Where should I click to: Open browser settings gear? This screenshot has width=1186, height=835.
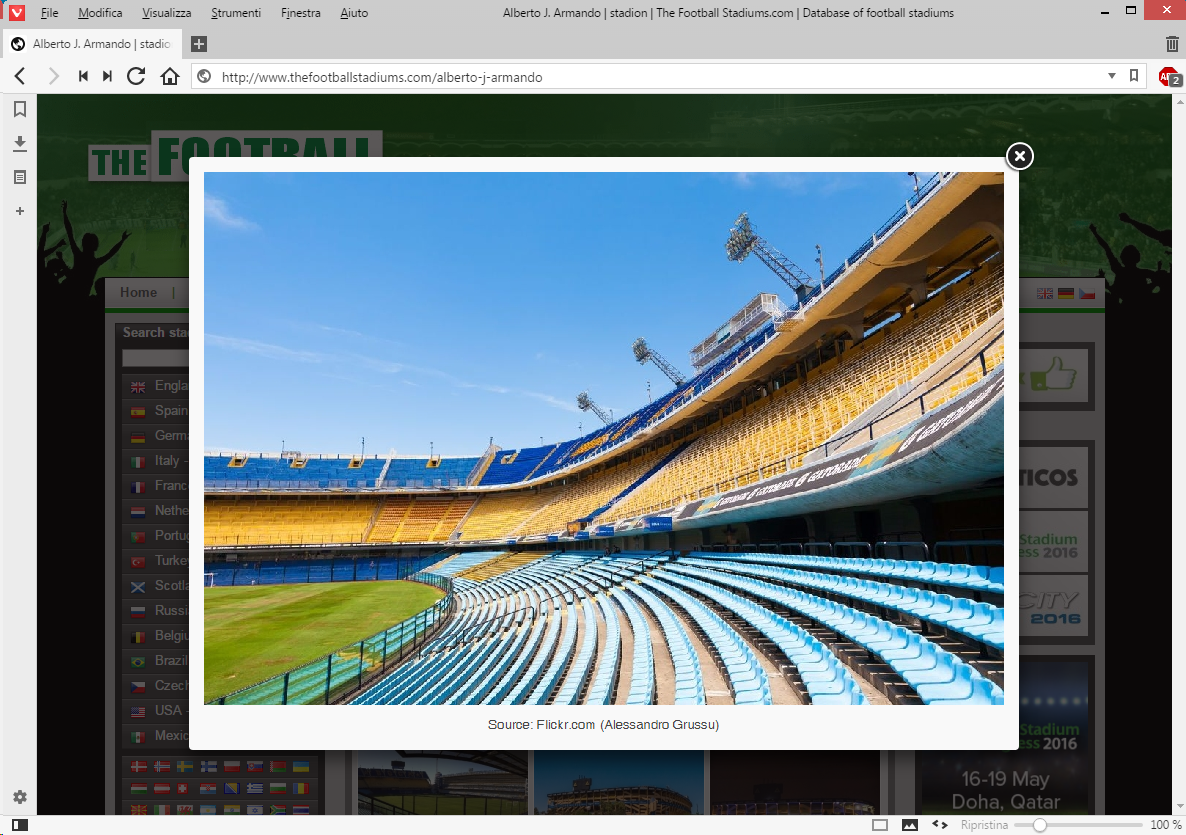(20, 796)
